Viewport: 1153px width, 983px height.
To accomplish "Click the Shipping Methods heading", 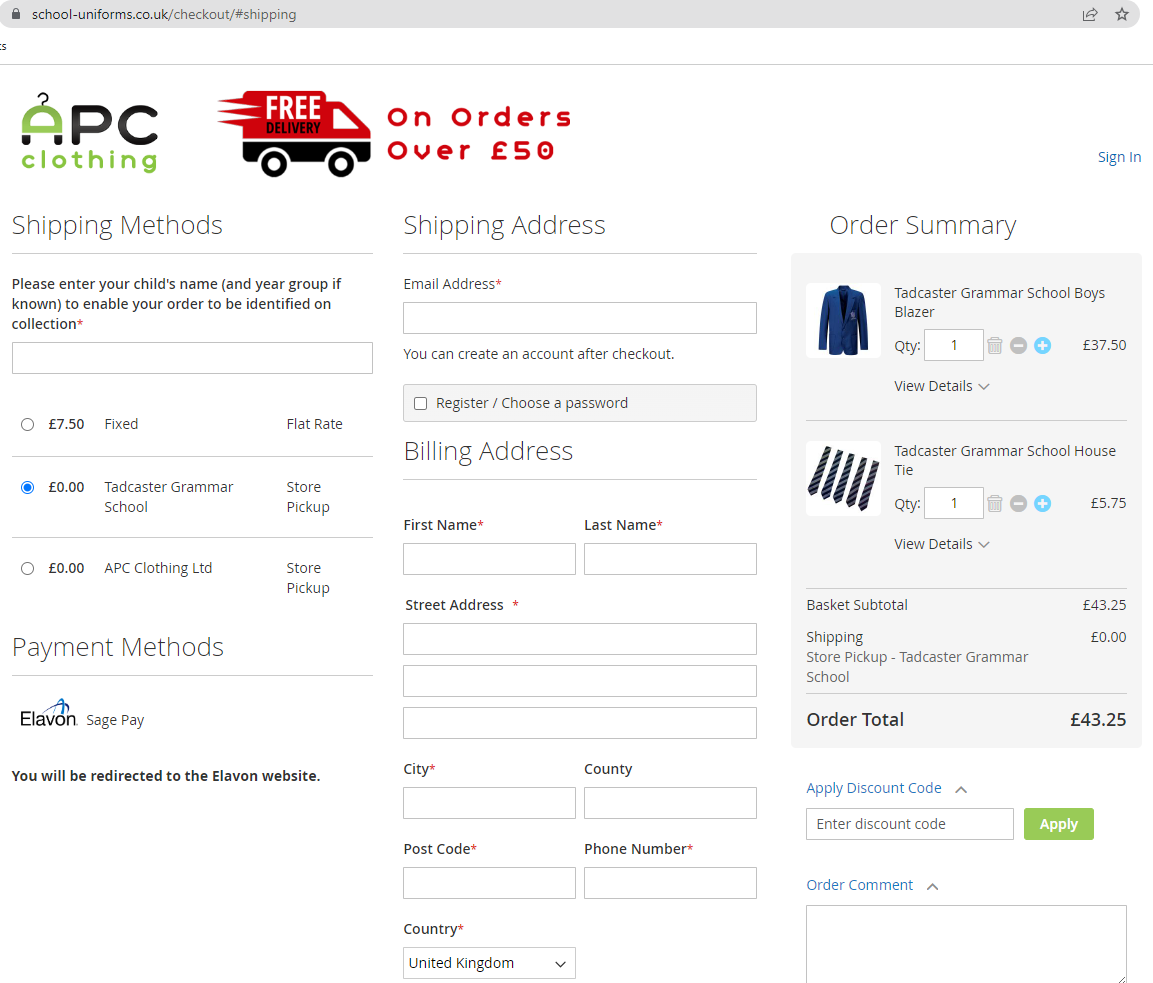I will pos(117,226).
